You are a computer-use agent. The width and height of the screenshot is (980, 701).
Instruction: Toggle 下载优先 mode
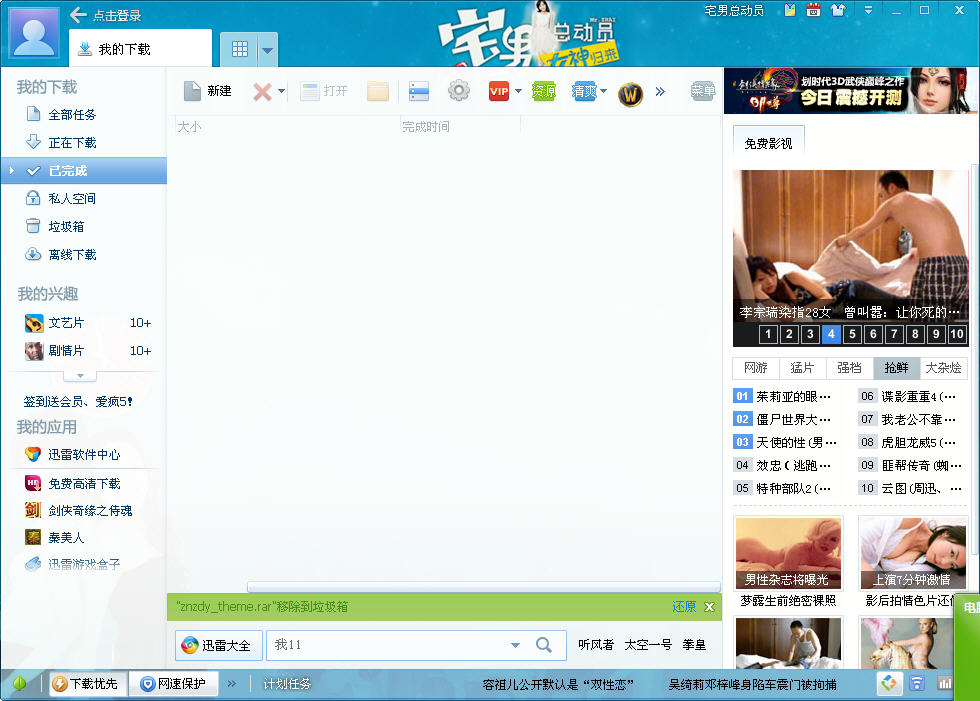(89, 684)
